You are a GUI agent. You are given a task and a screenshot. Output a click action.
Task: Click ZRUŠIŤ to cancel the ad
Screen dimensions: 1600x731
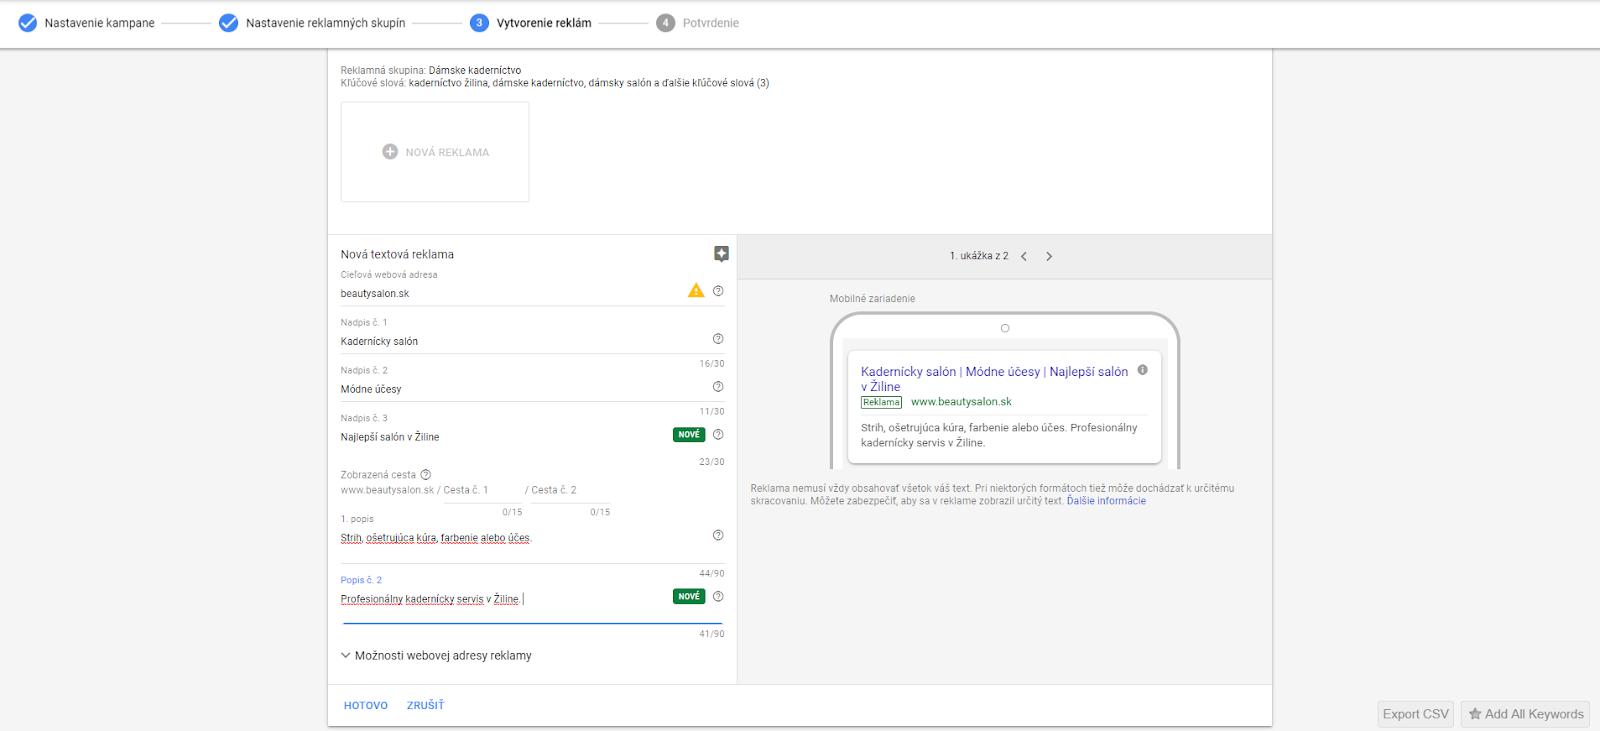pyautogui.click(x=425, y=706)
